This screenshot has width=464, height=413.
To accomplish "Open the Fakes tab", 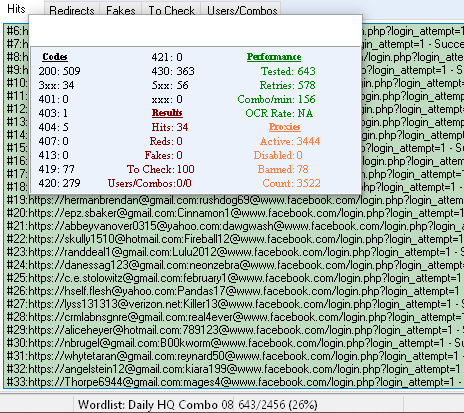I will (x=121, y=11).
